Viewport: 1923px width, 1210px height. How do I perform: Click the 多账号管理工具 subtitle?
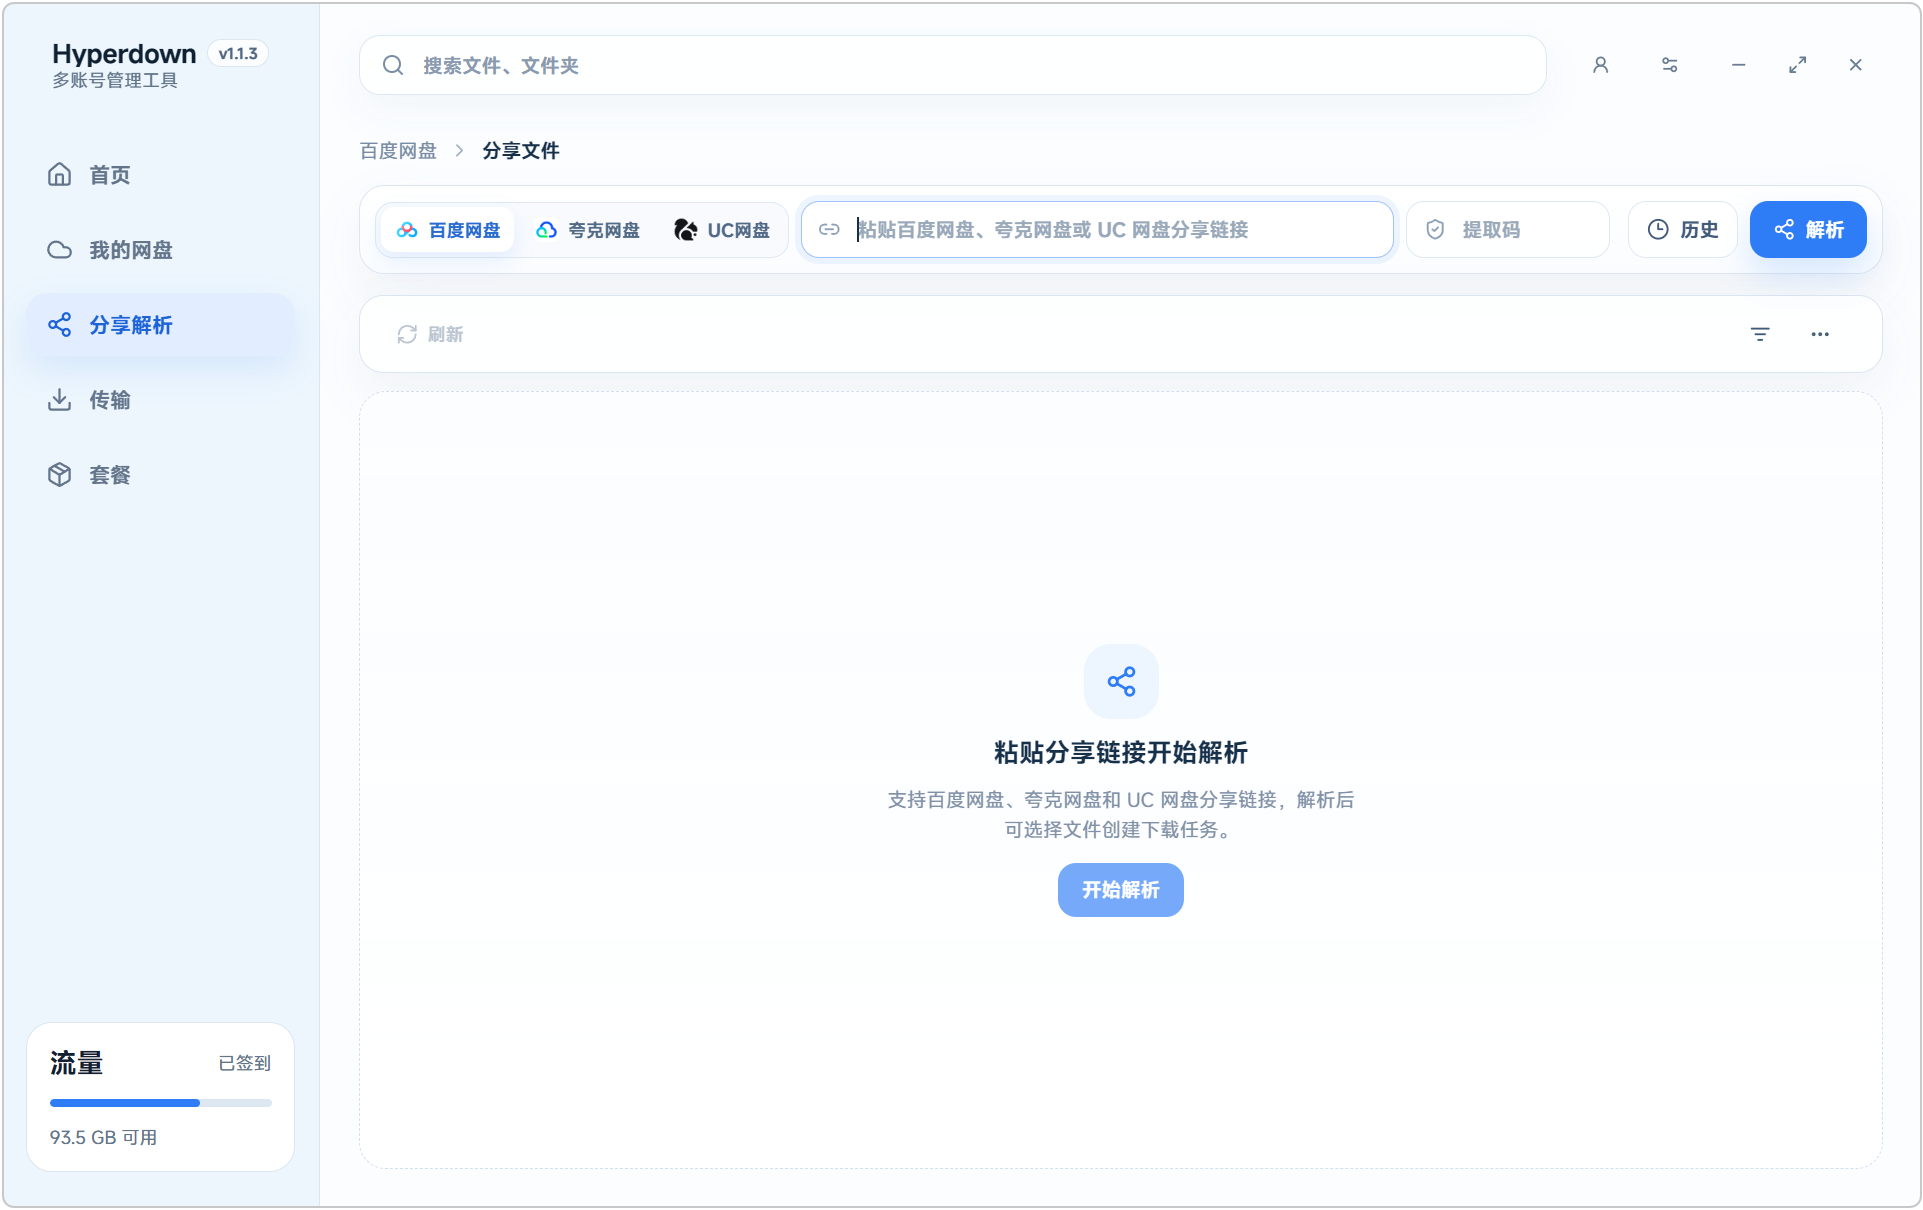click(x=115, y=81)
